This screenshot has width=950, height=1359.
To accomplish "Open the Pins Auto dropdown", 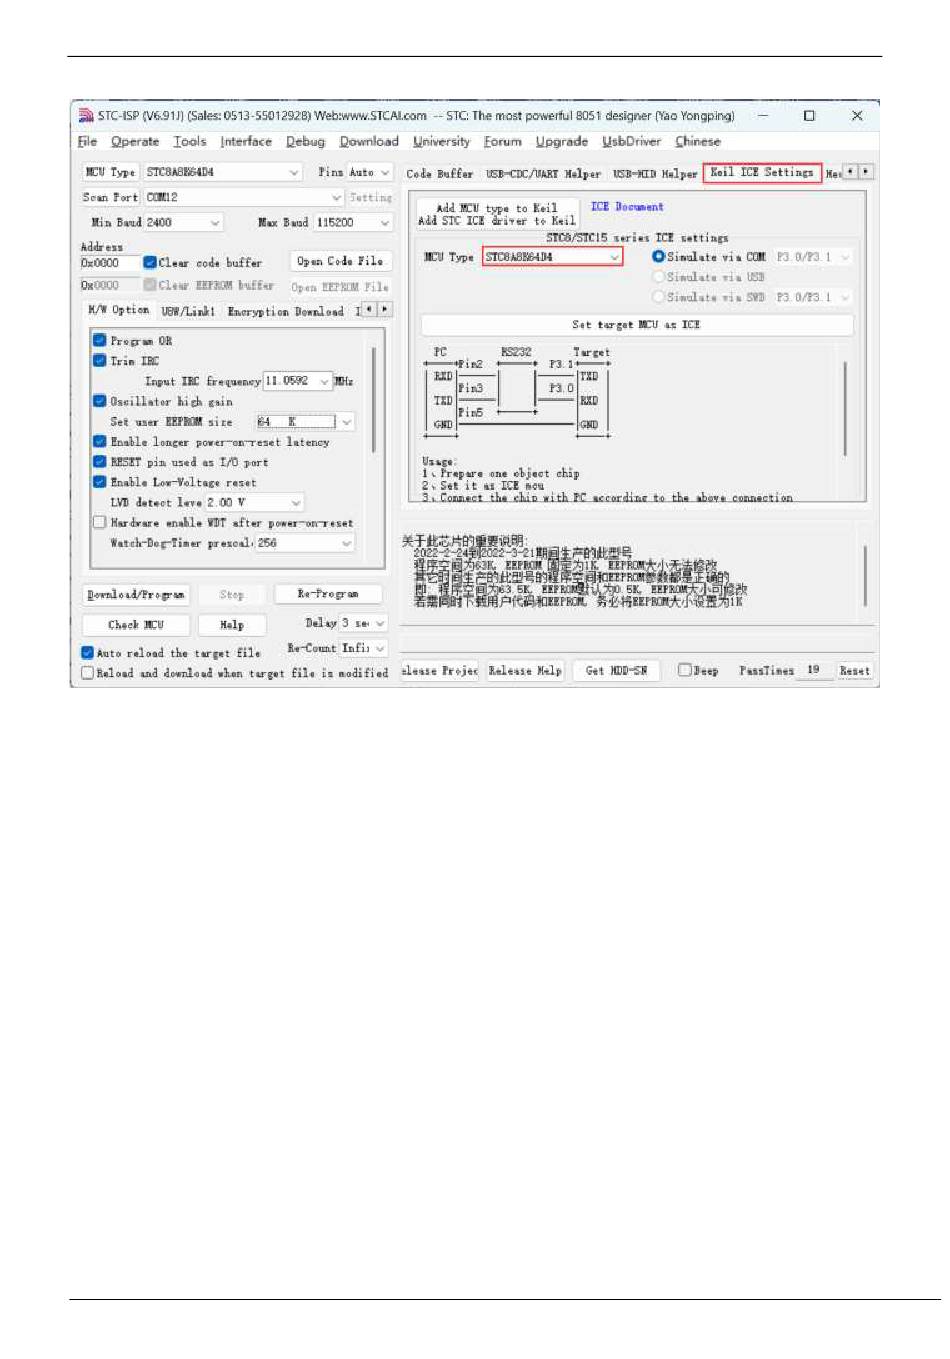I will [x=385, y=172].
